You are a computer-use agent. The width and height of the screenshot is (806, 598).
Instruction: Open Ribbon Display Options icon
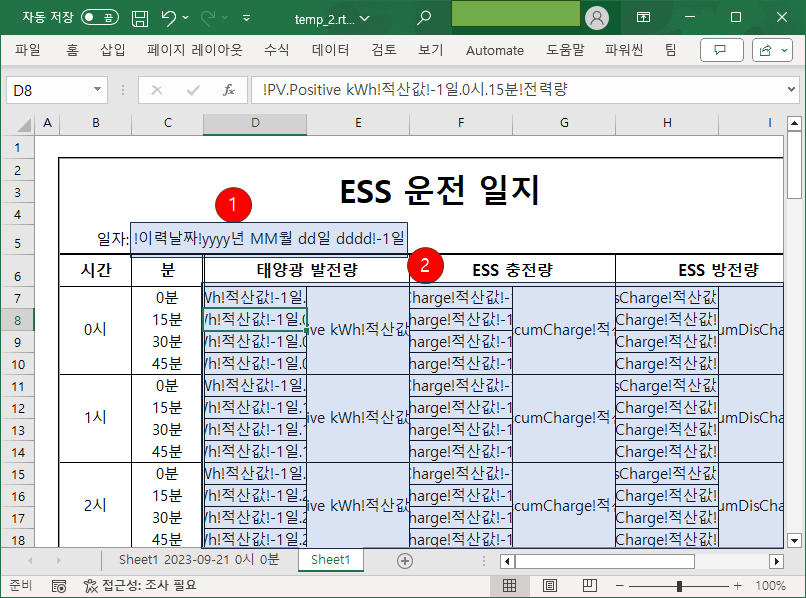click(x=643, y=17)
